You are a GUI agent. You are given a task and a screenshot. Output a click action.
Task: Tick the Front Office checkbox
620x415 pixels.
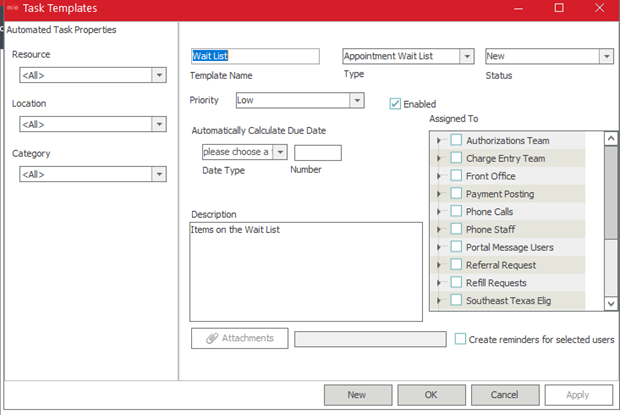pos(456,177)
